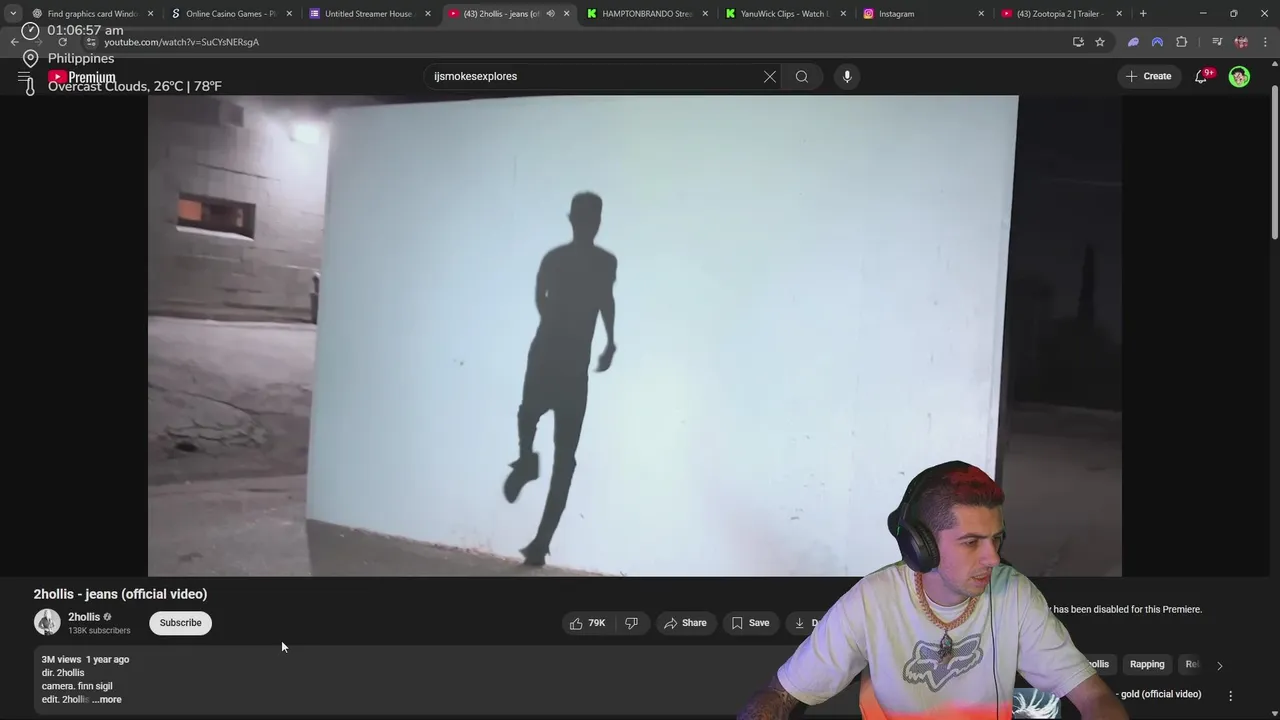Clear the search box with the X

[x=770, y=76]
